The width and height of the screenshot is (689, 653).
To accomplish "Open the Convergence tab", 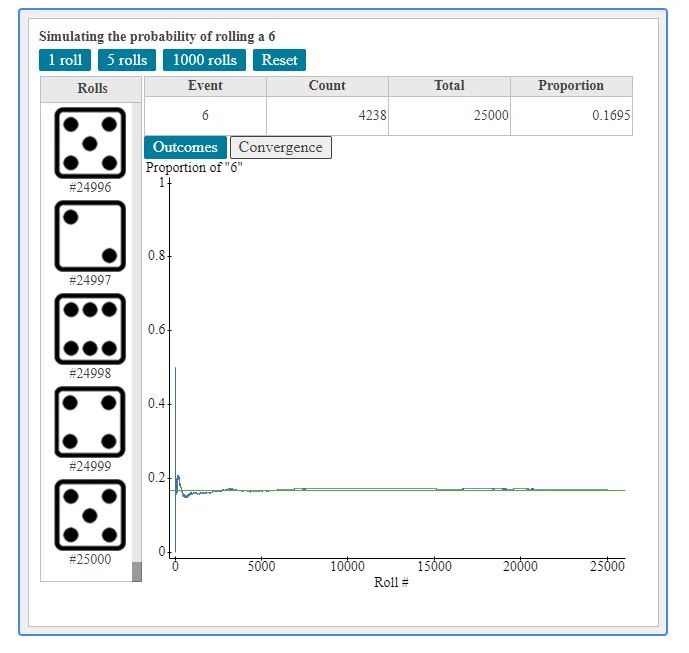I will [x=280, y=147].
